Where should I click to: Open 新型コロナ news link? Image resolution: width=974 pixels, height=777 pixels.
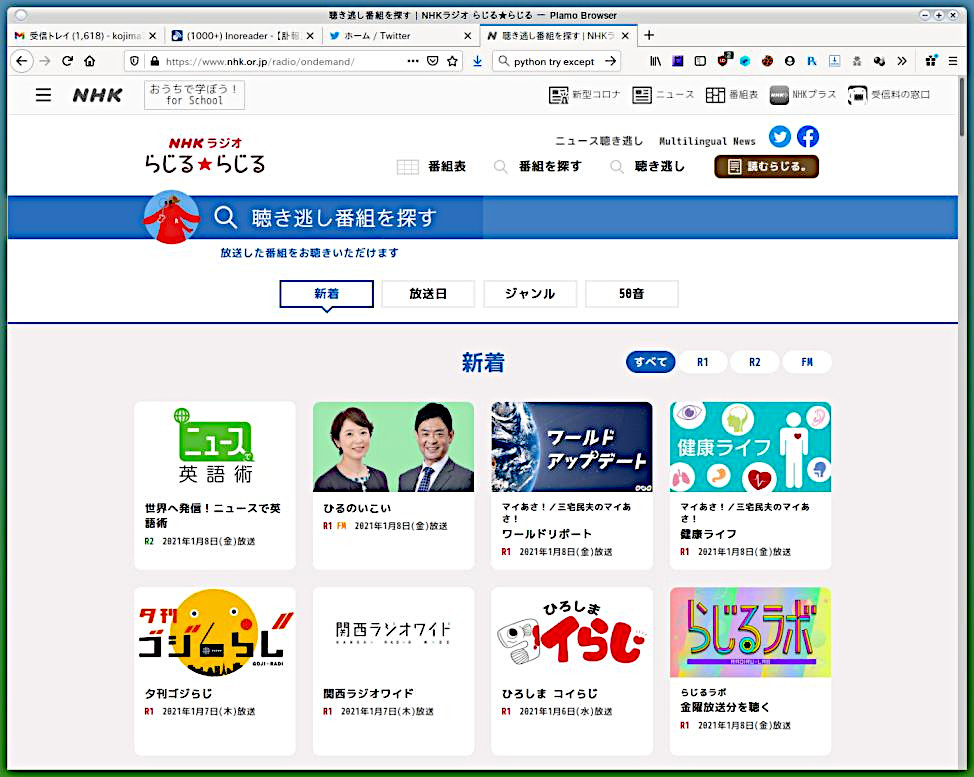[x=585, y=94]
